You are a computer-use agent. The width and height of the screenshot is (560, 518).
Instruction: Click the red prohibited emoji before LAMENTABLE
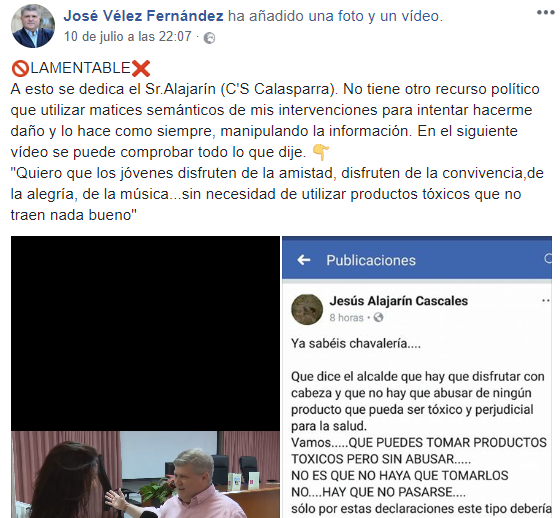pyautogui.click(x=20, y=69)
